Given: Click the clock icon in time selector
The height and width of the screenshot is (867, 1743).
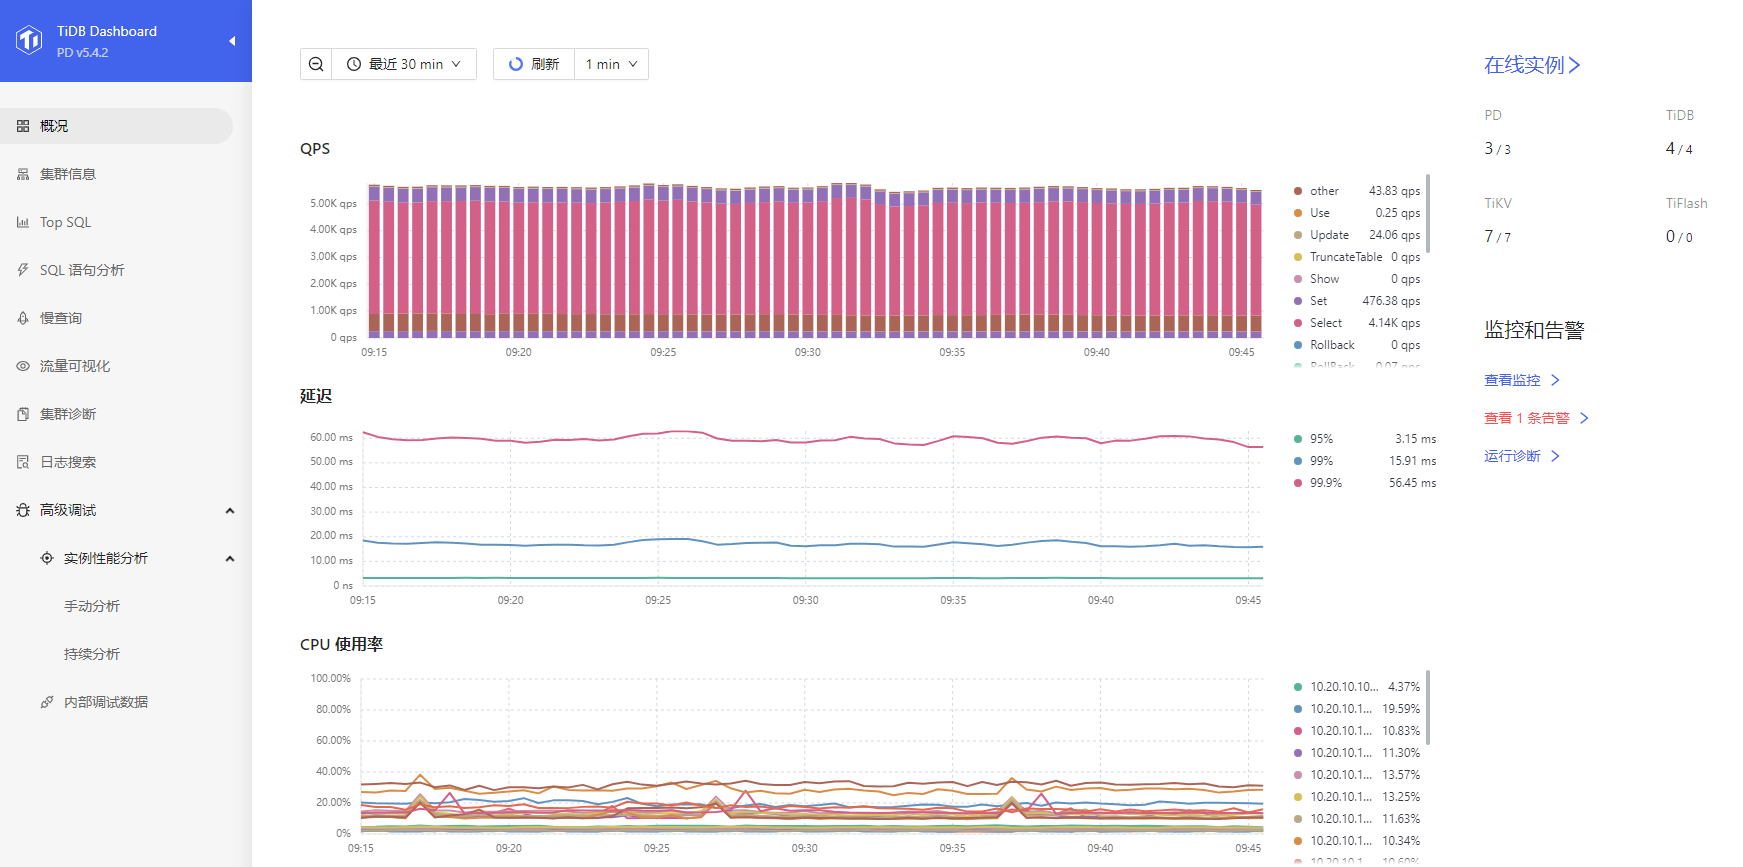Looking at the screenshot, I should coord(354,64).
